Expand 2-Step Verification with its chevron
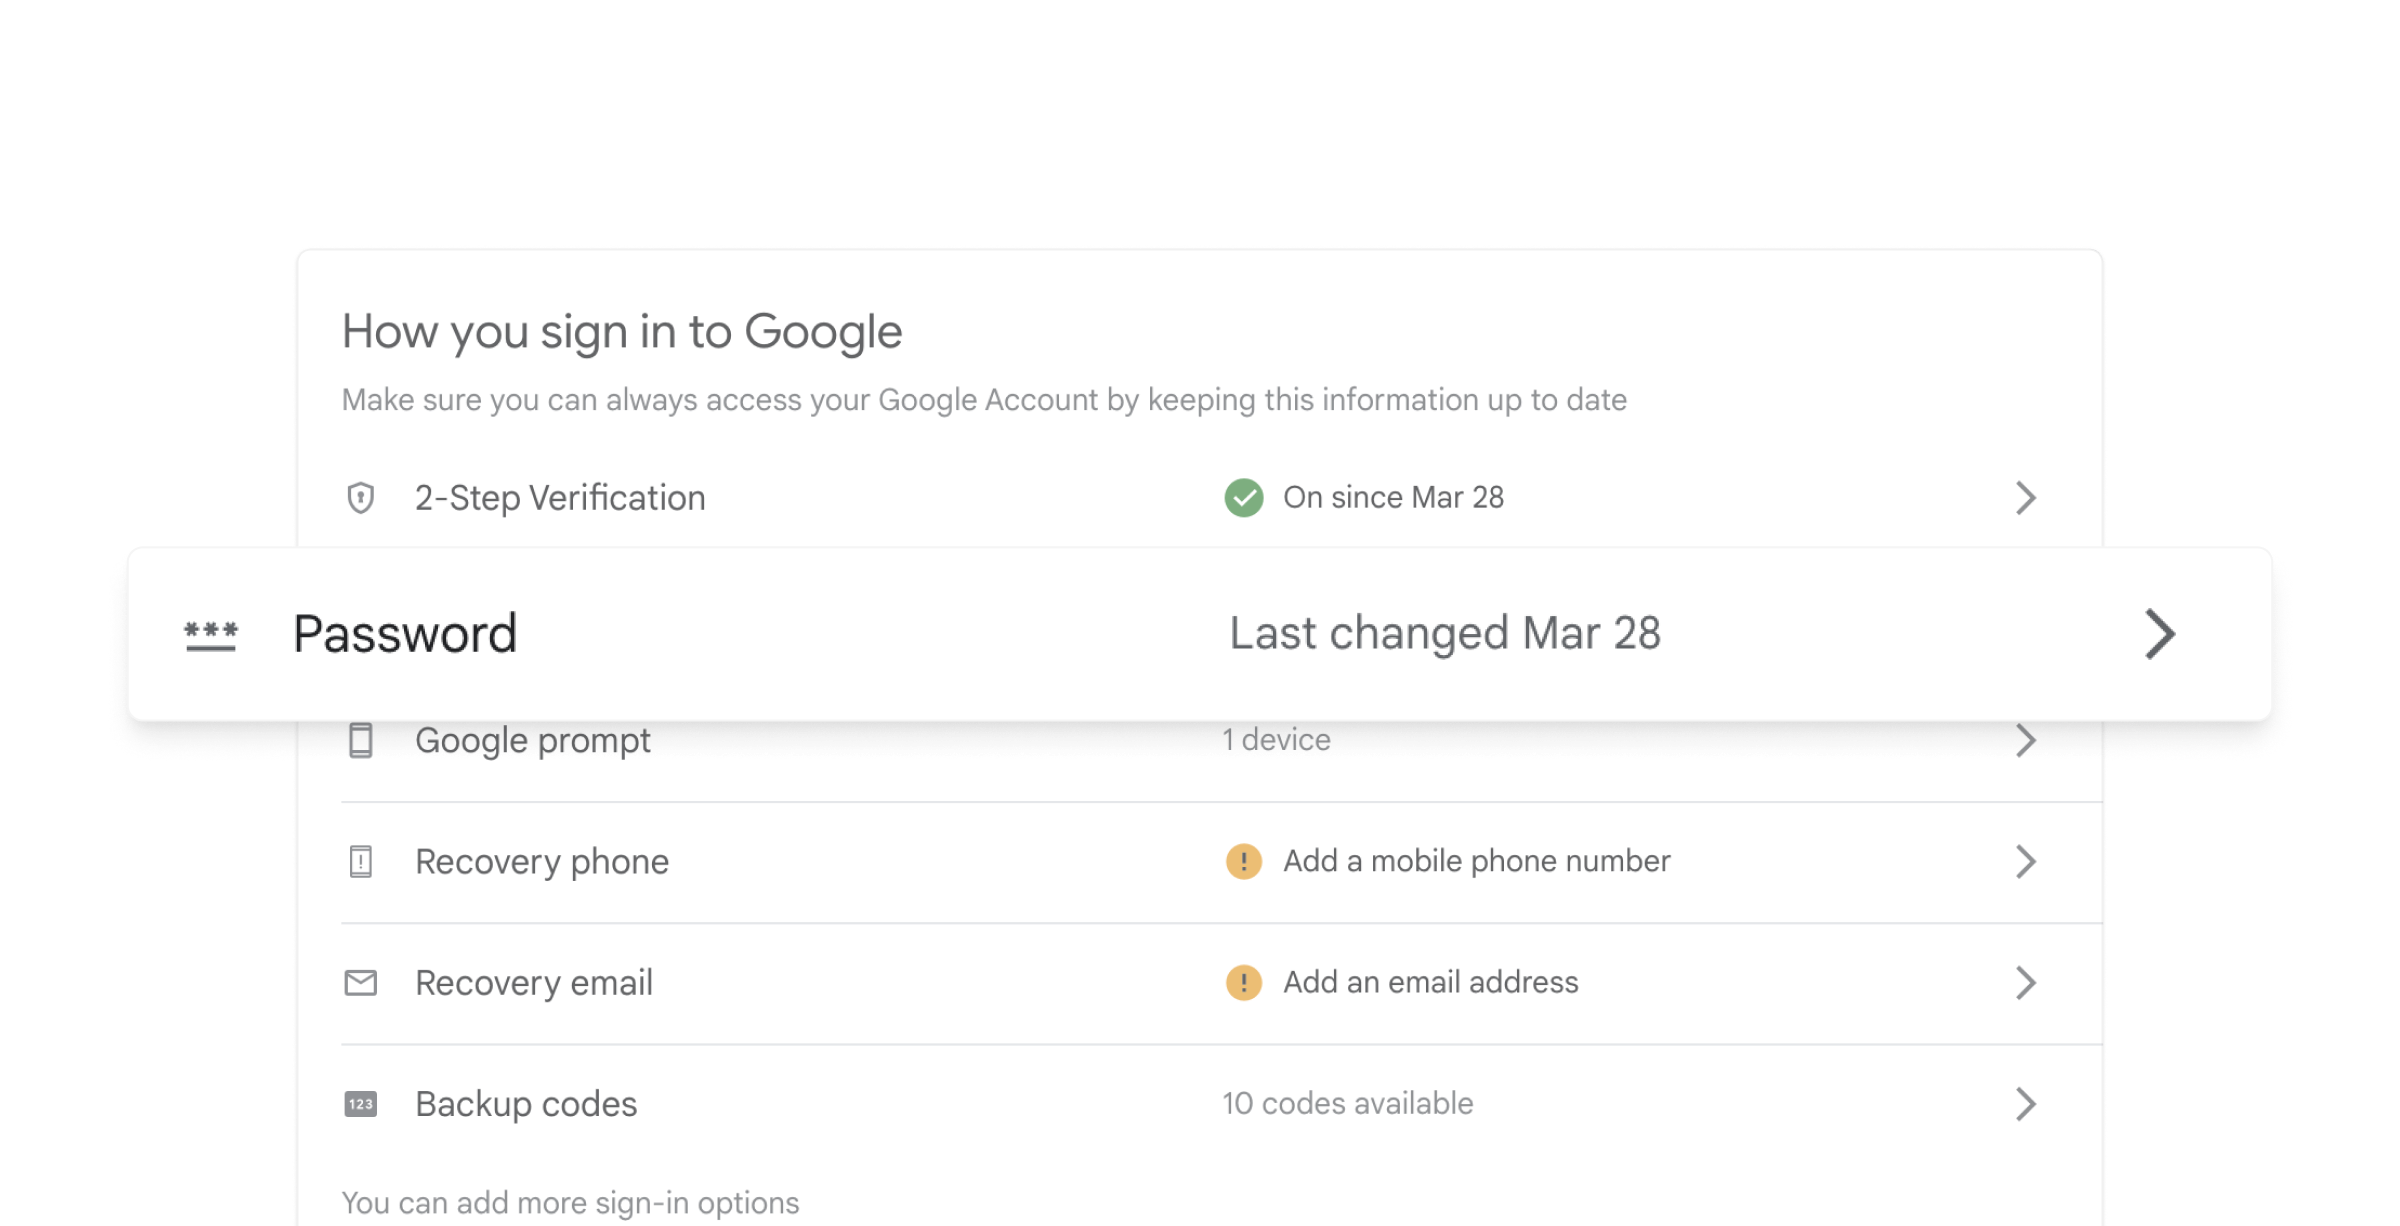2400x1226 pixels. click(x=2026, y=498)
